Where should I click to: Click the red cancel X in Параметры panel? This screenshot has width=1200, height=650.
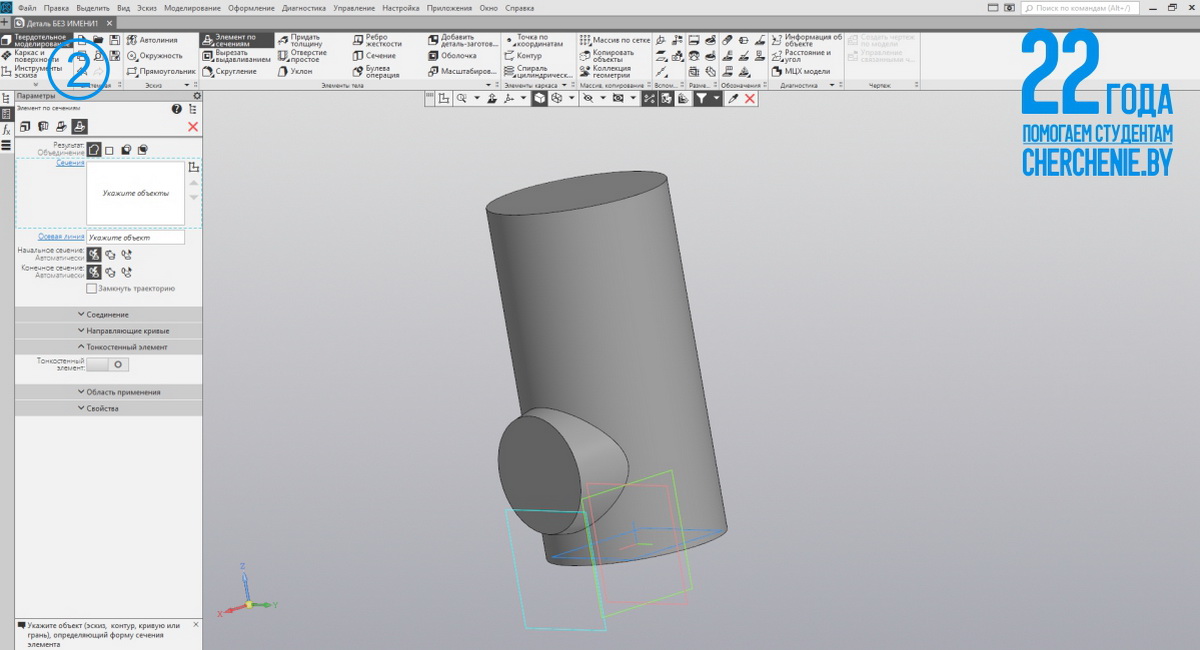193,127
